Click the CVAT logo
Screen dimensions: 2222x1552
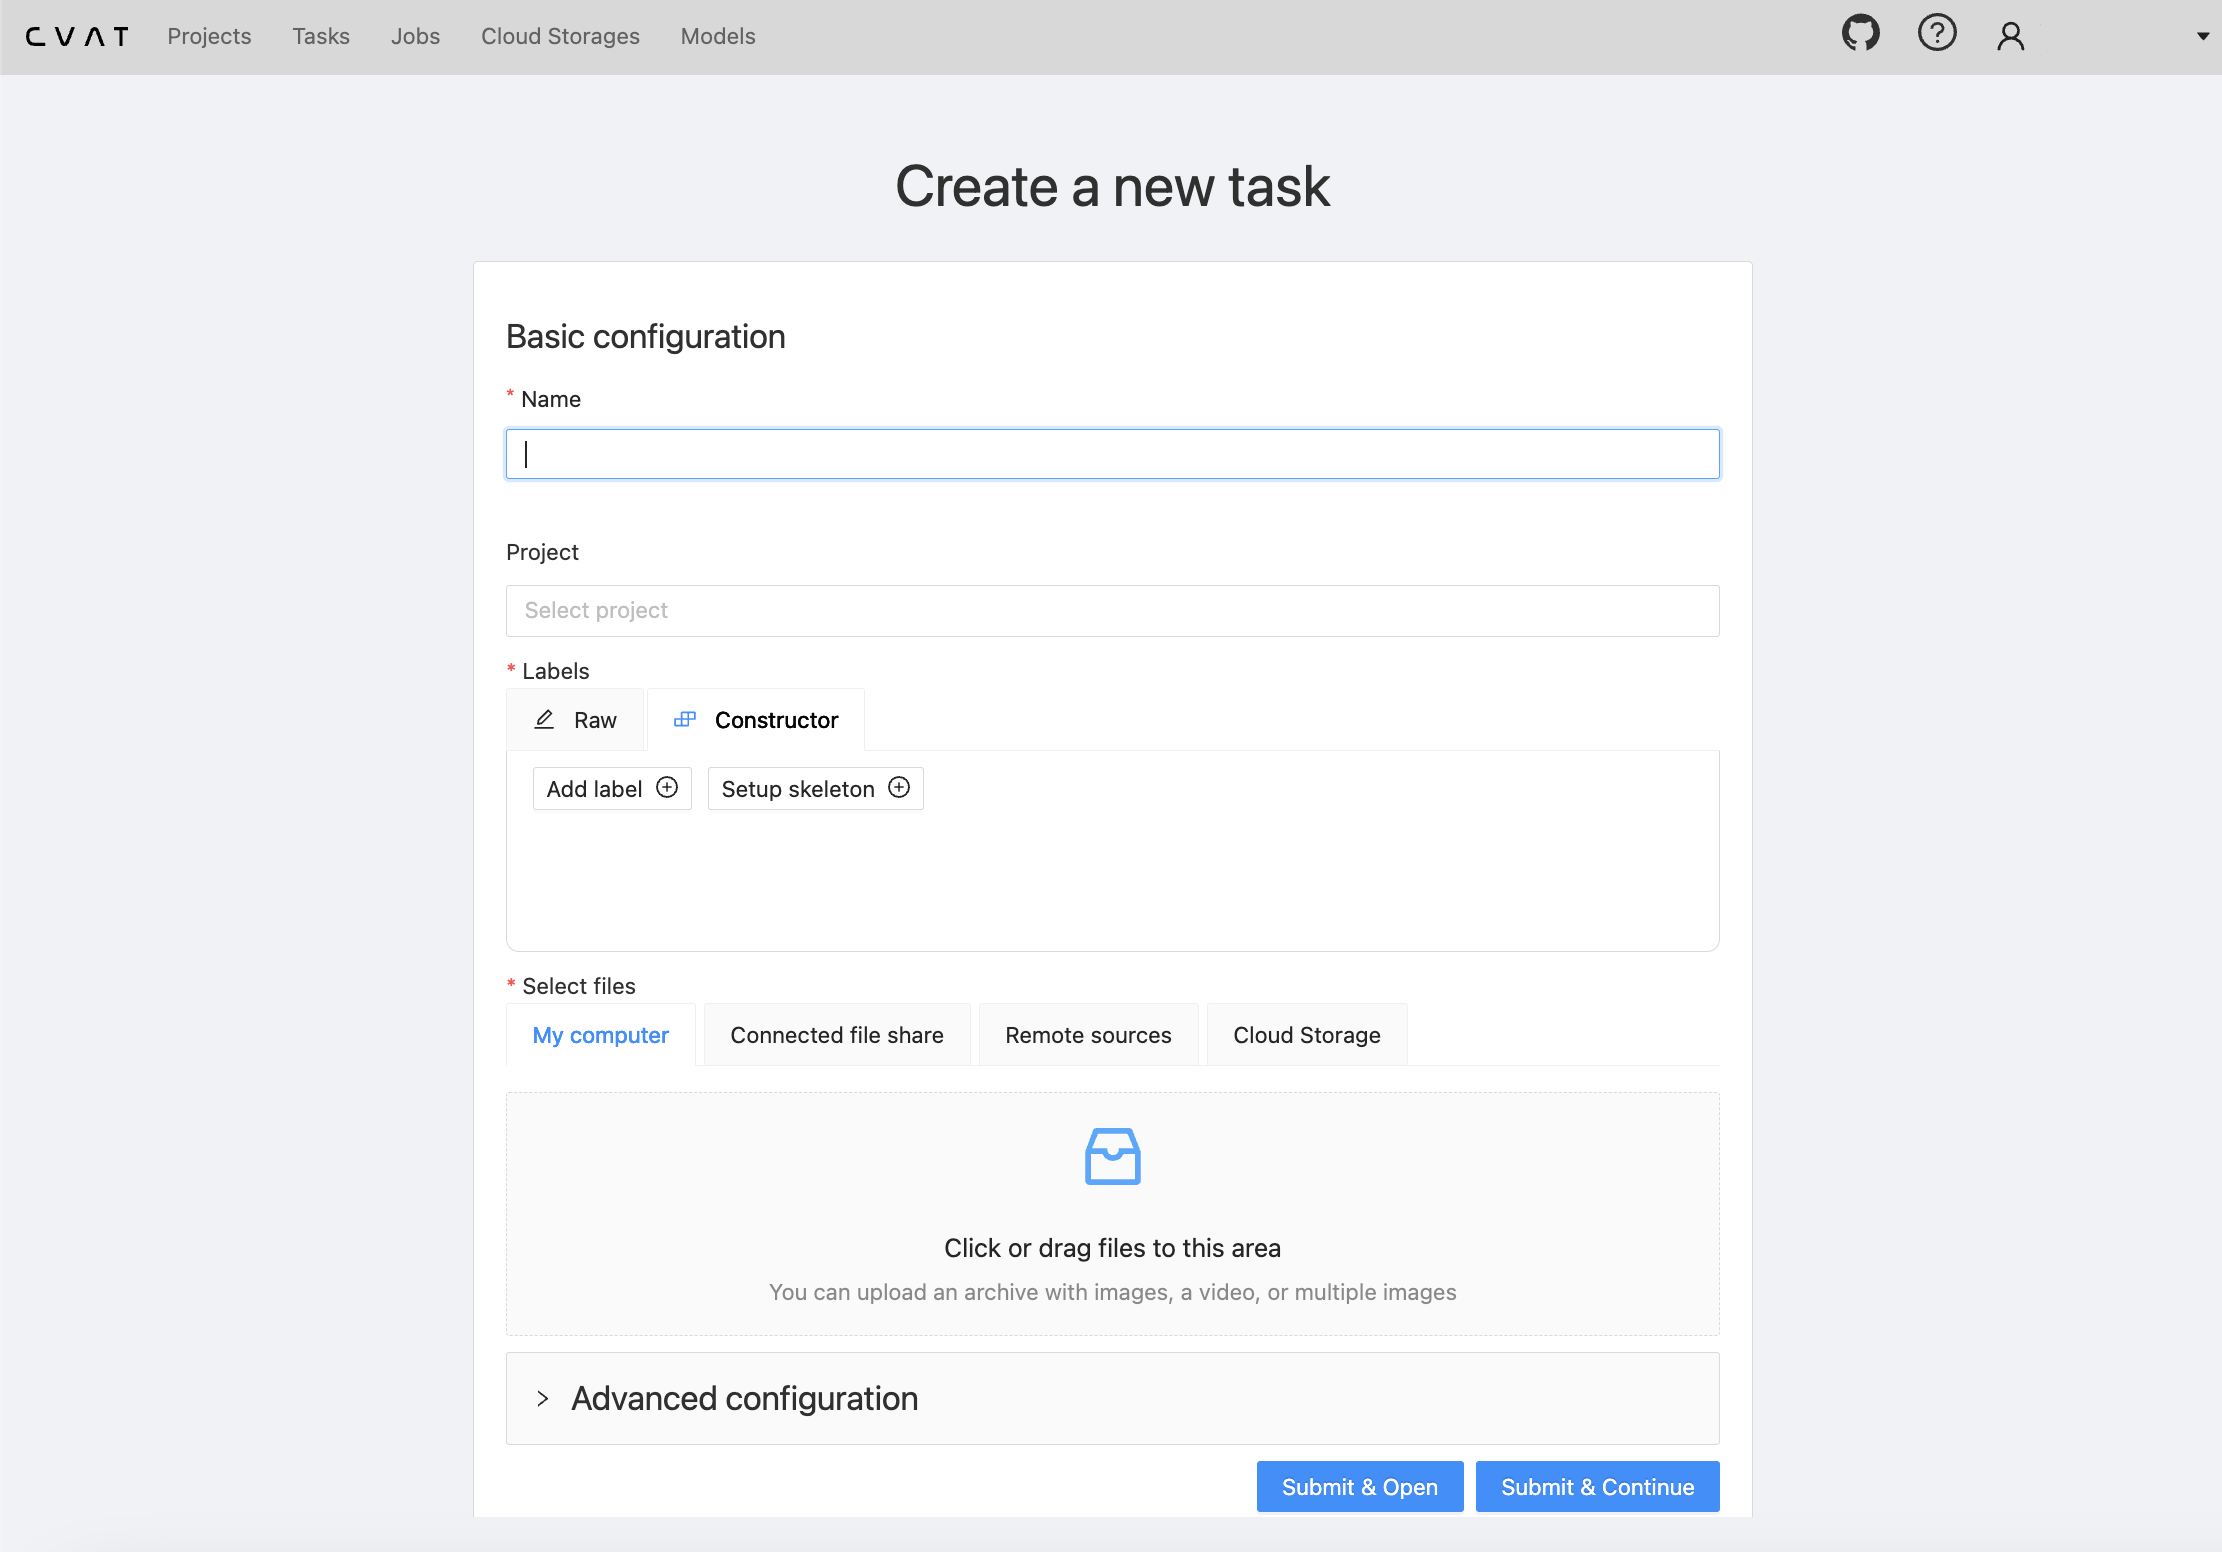click(77, 37)
